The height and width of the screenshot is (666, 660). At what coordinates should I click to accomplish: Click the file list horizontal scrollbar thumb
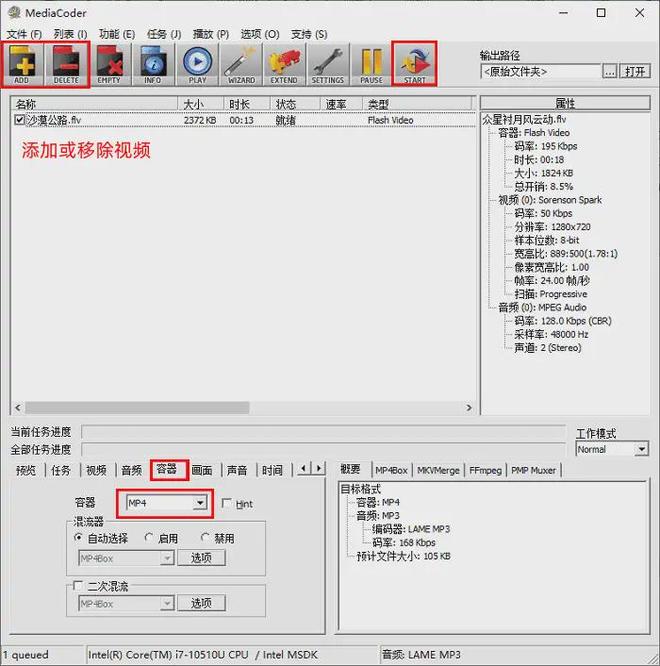(137, 408)
